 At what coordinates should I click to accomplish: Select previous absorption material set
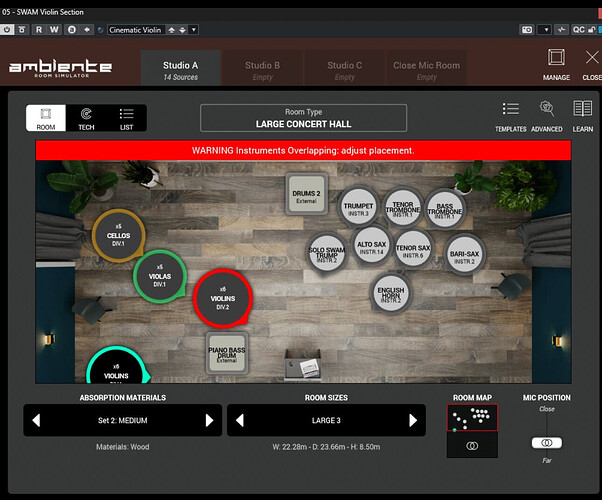click(36, 420)
